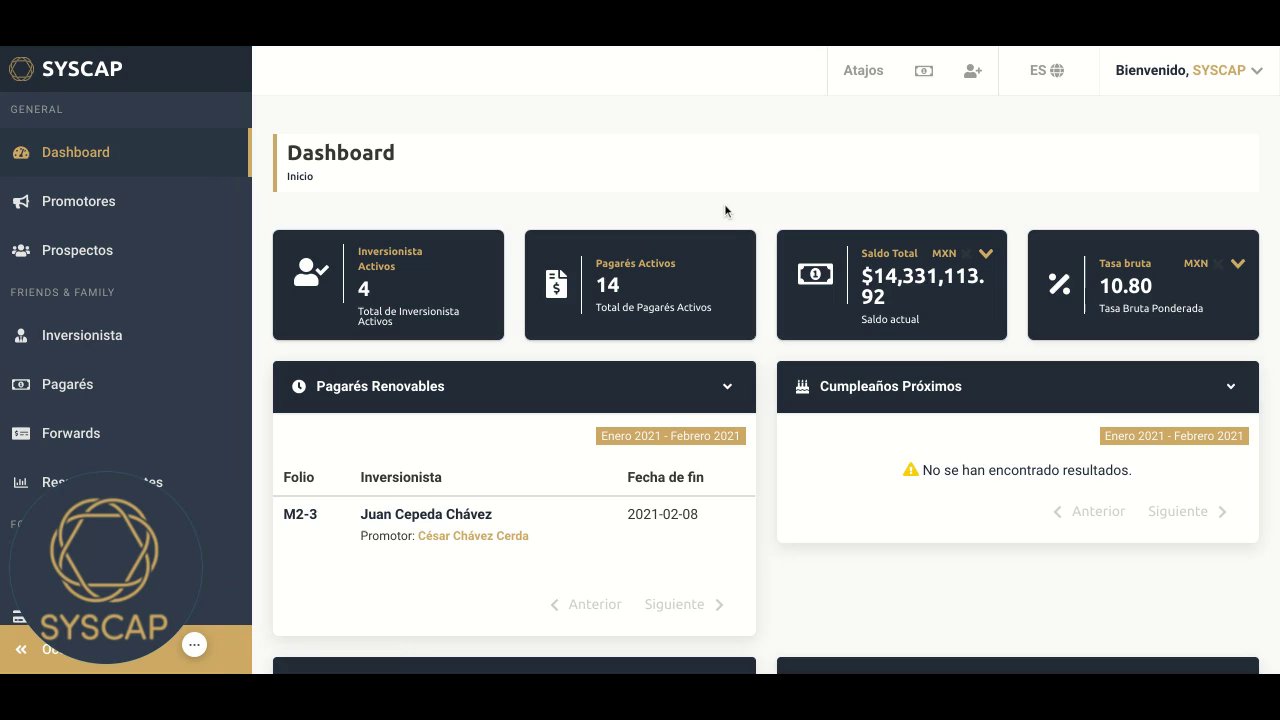1280x720 pixels.
Task: Click the $14,331,113.92 balance value
Action: 923,286
